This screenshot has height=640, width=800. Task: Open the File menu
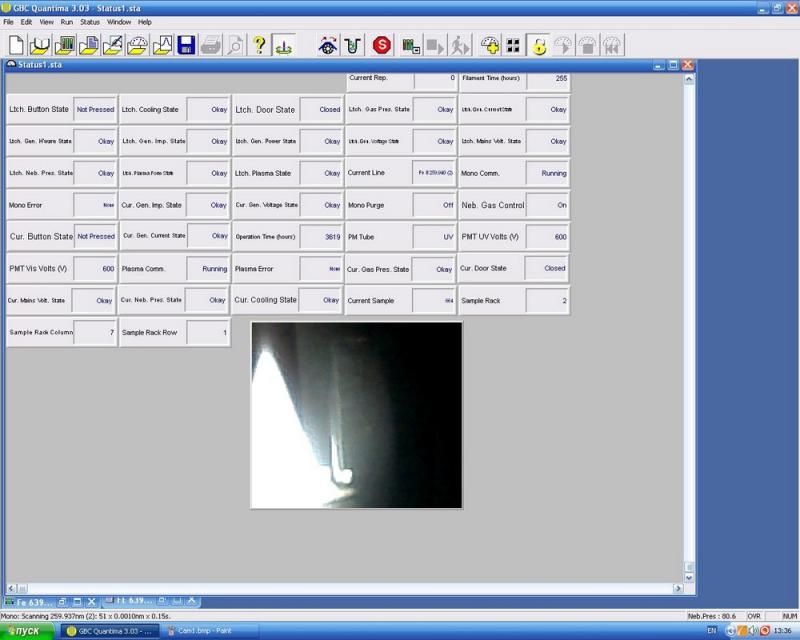tap(8, 22)
